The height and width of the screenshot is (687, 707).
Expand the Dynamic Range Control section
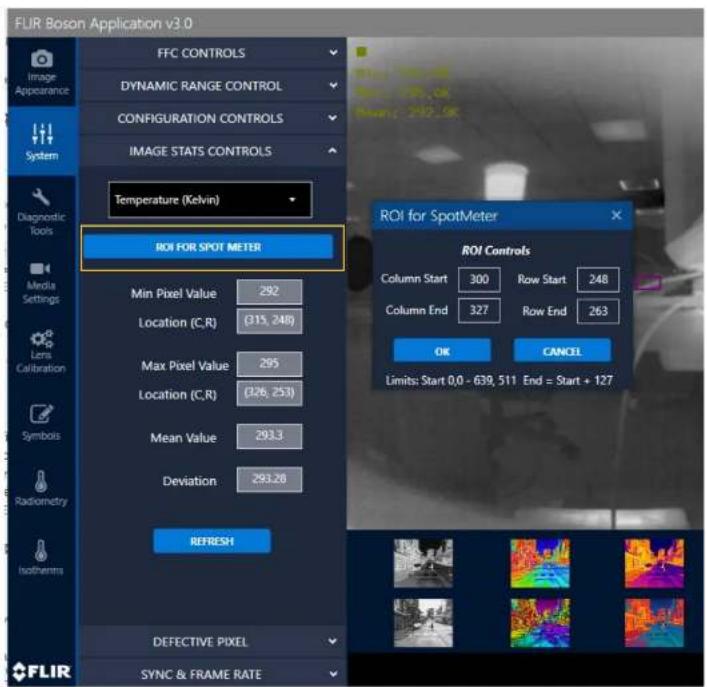point(213,86)
